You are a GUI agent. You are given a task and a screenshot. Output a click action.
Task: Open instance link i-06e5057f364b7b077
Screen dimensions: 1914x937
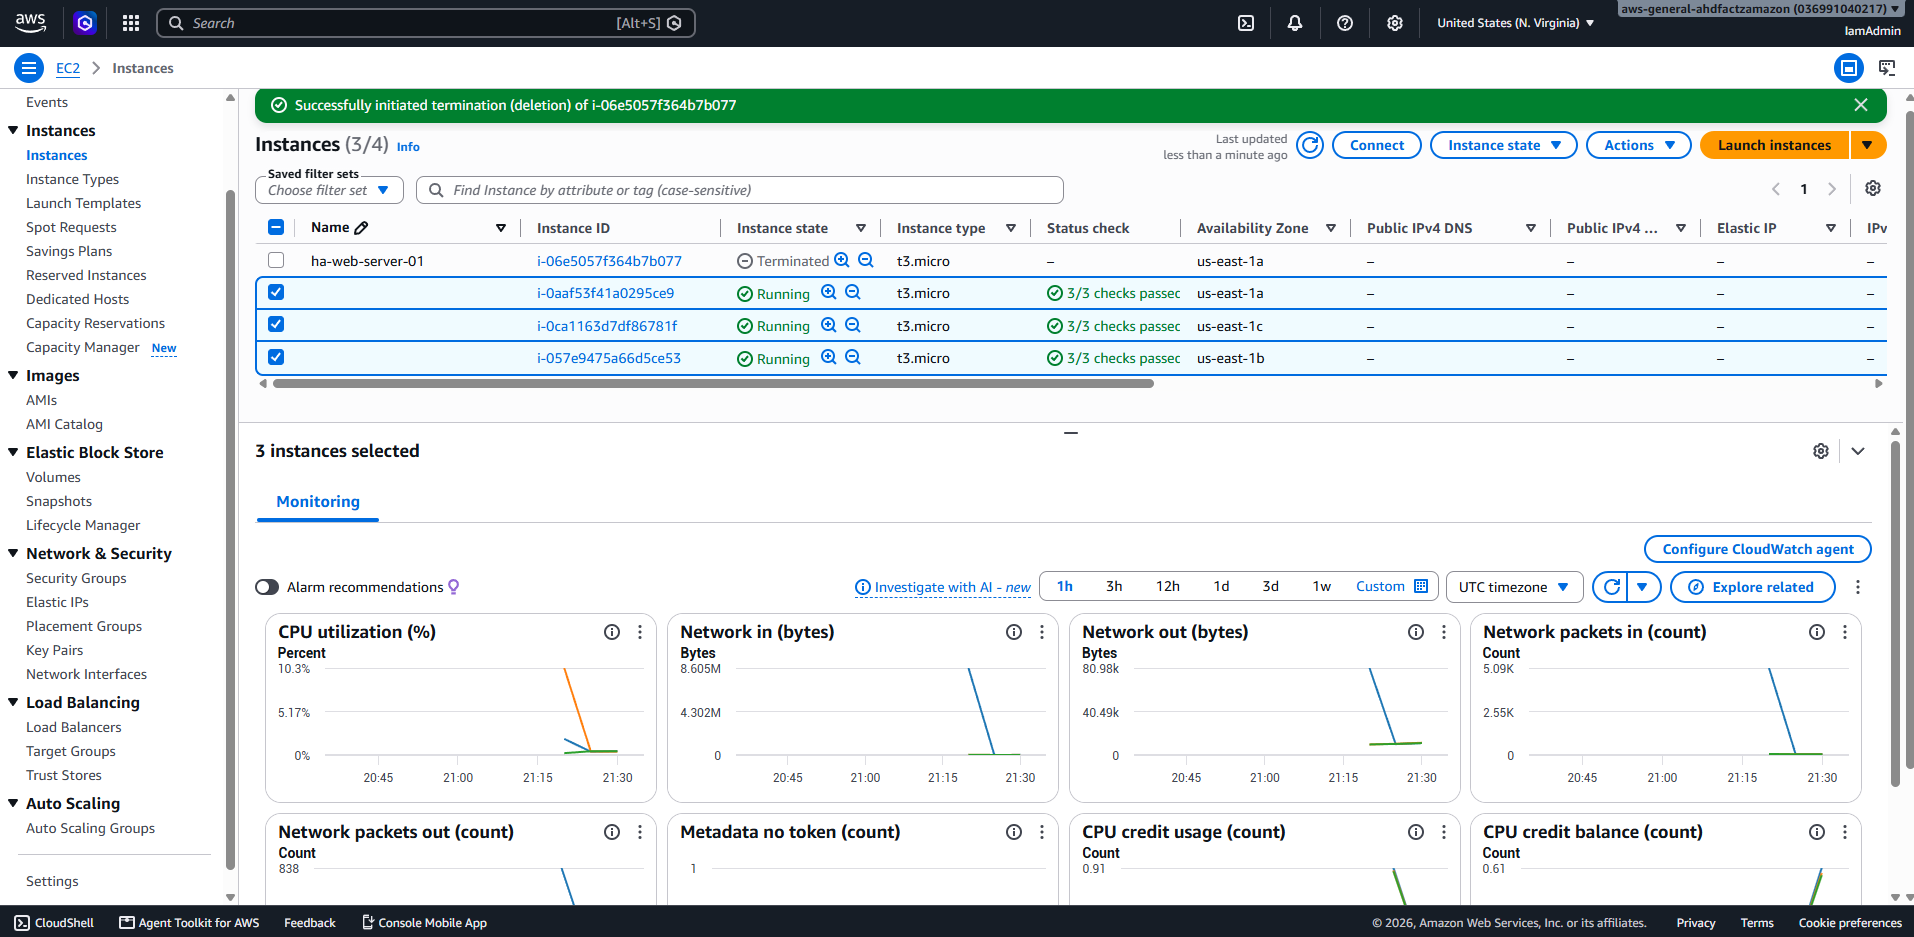point(609,261)
